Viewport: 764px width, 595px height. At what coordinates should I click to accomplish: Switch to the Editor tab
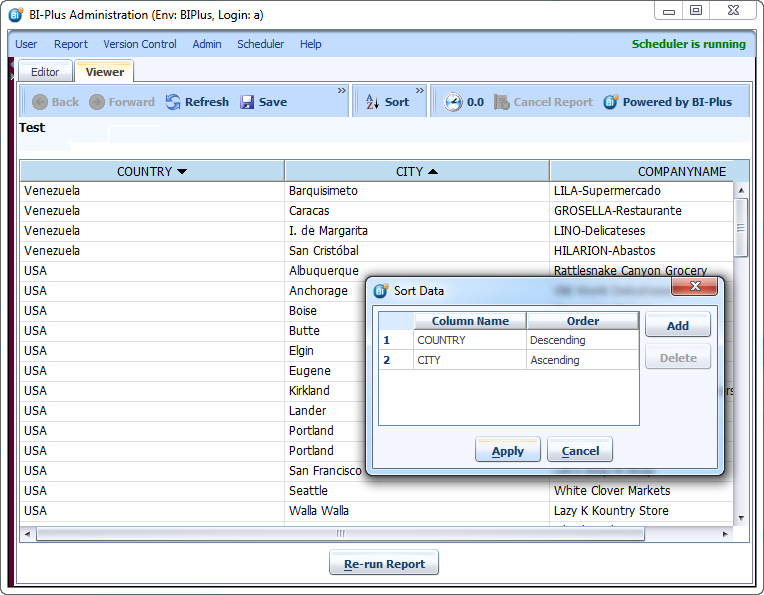(45, 72)
